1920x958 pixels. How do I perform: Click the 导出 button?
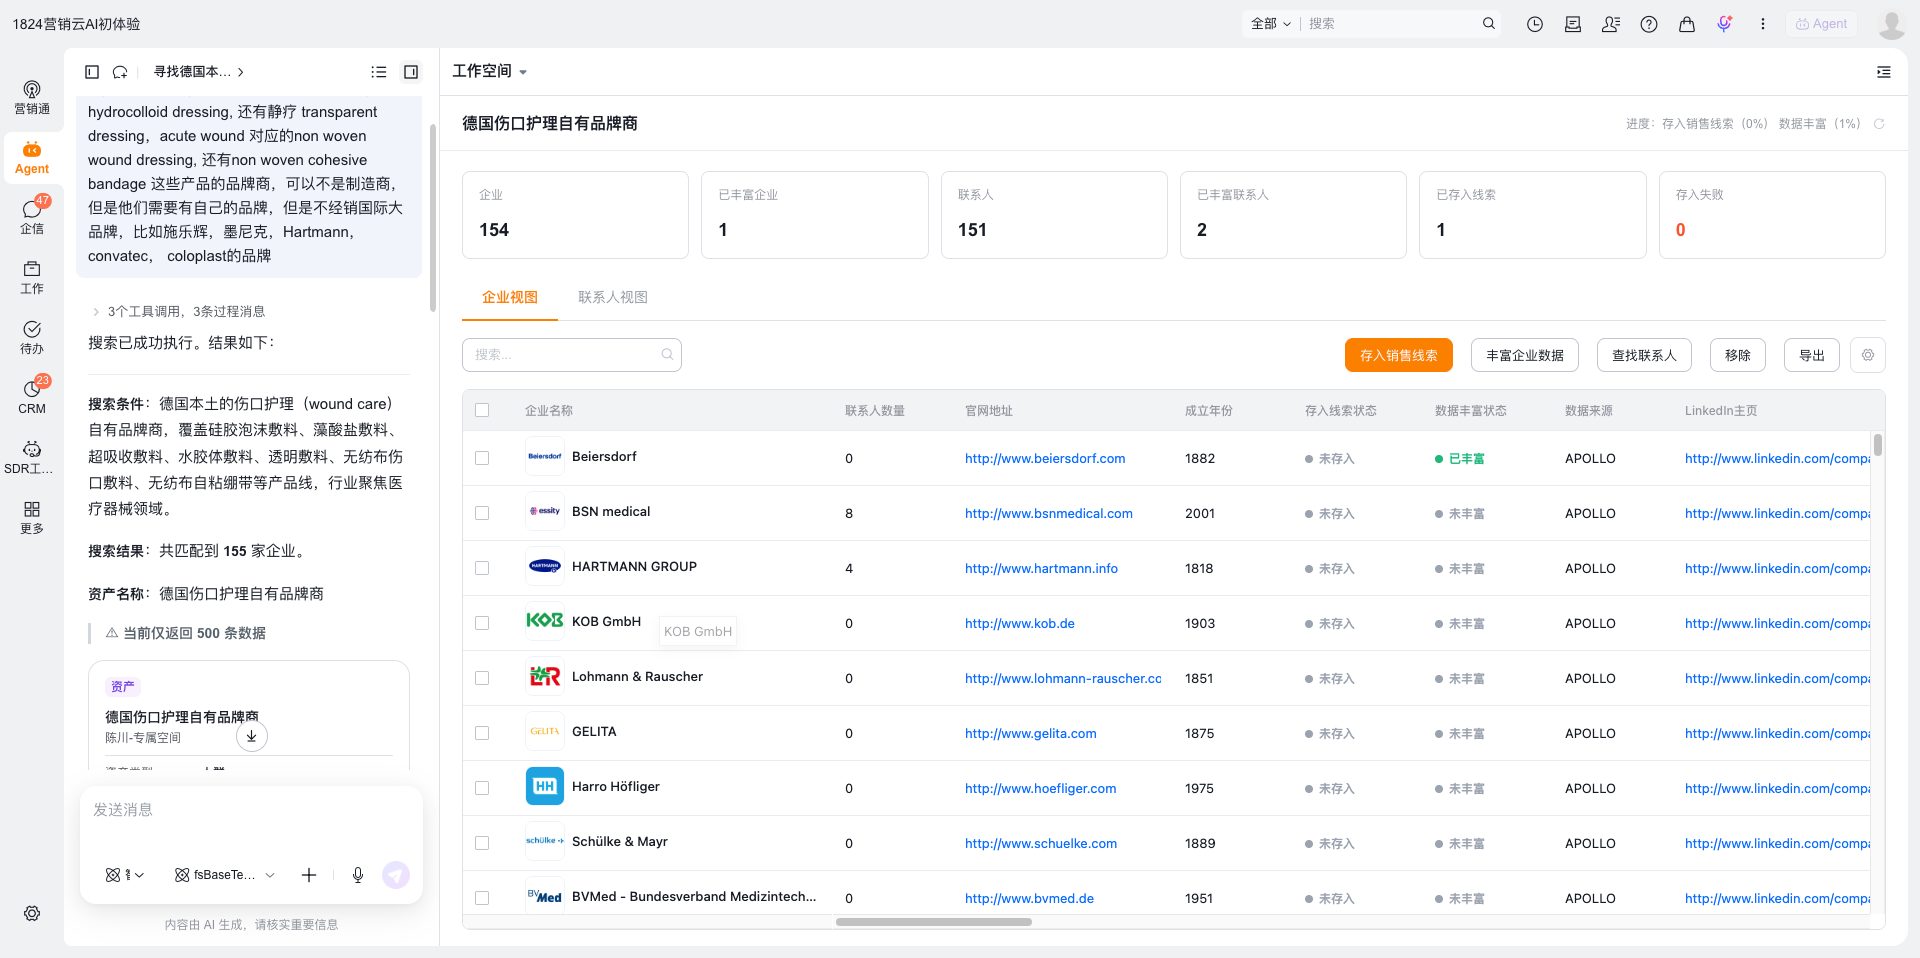click(x=1812, y=355)
